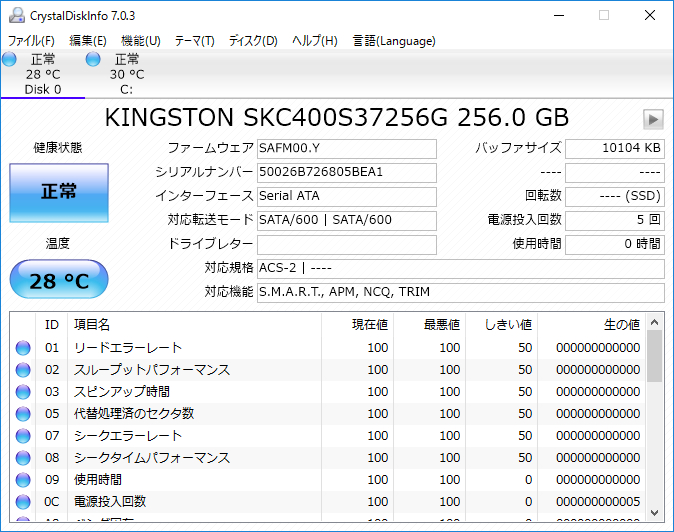Open the ディスク(D) menu
The width and height of the screenshot is (674, 532).
click(x=253, y=41)
